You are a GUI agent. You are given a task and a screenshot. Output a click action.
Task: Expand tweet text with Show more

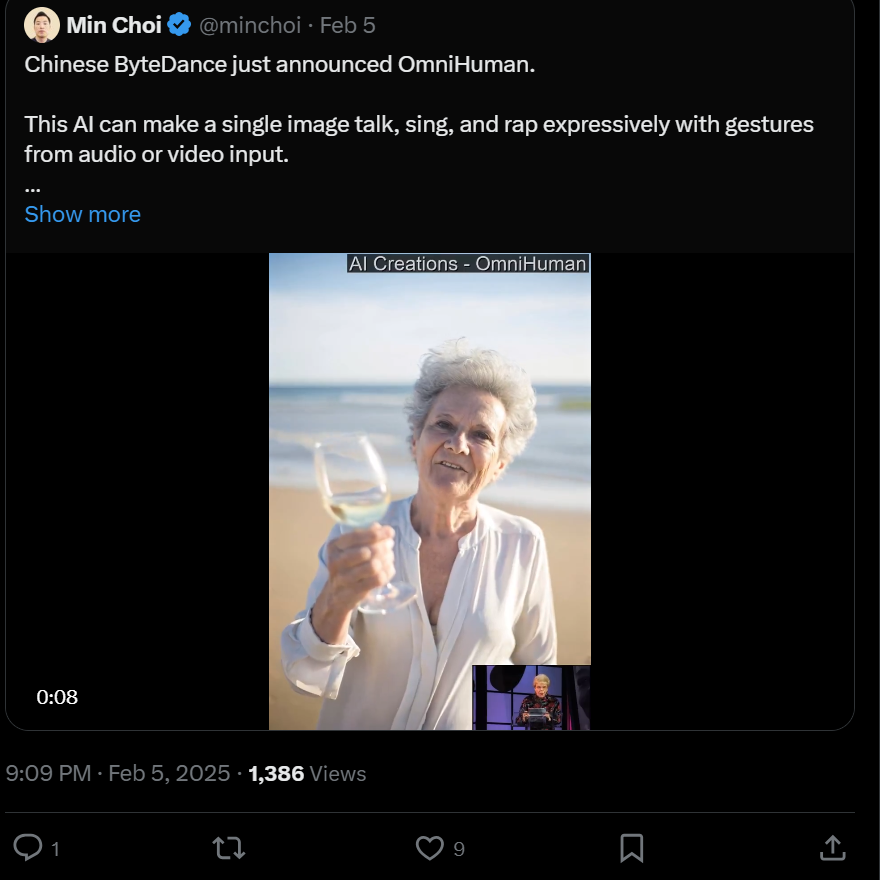(x=82, y=214)
